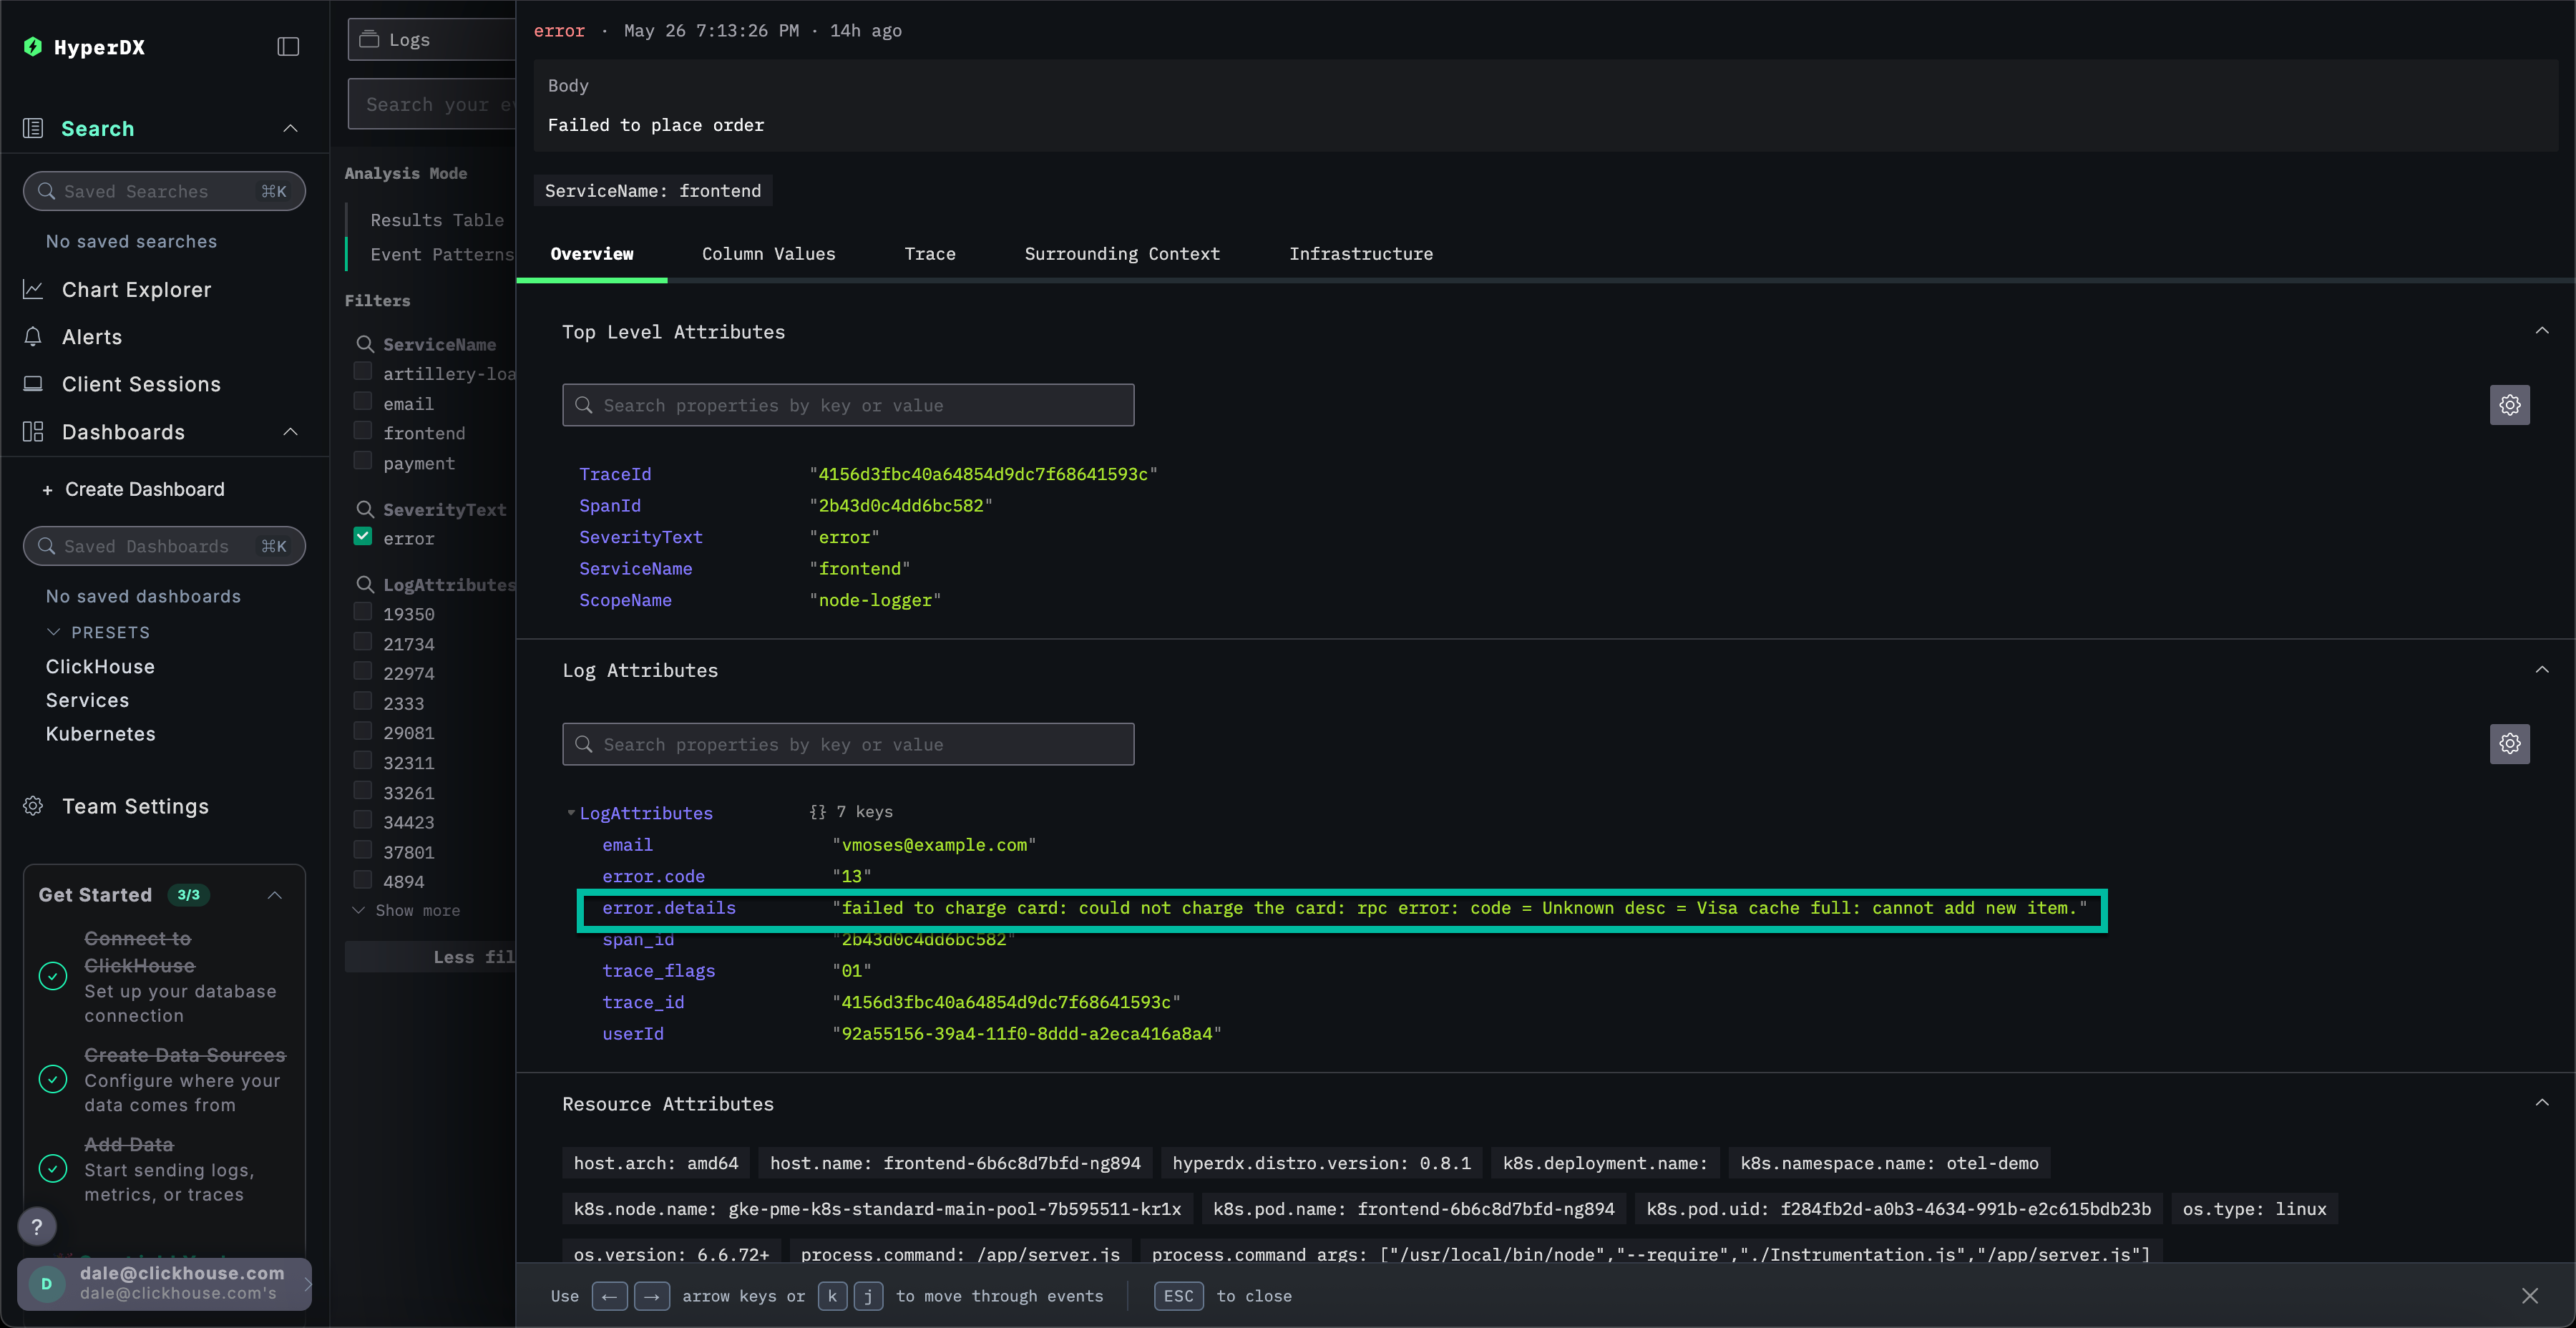Close the event detail panel
The image size is (2576, 1328).
(2529, 1296)
